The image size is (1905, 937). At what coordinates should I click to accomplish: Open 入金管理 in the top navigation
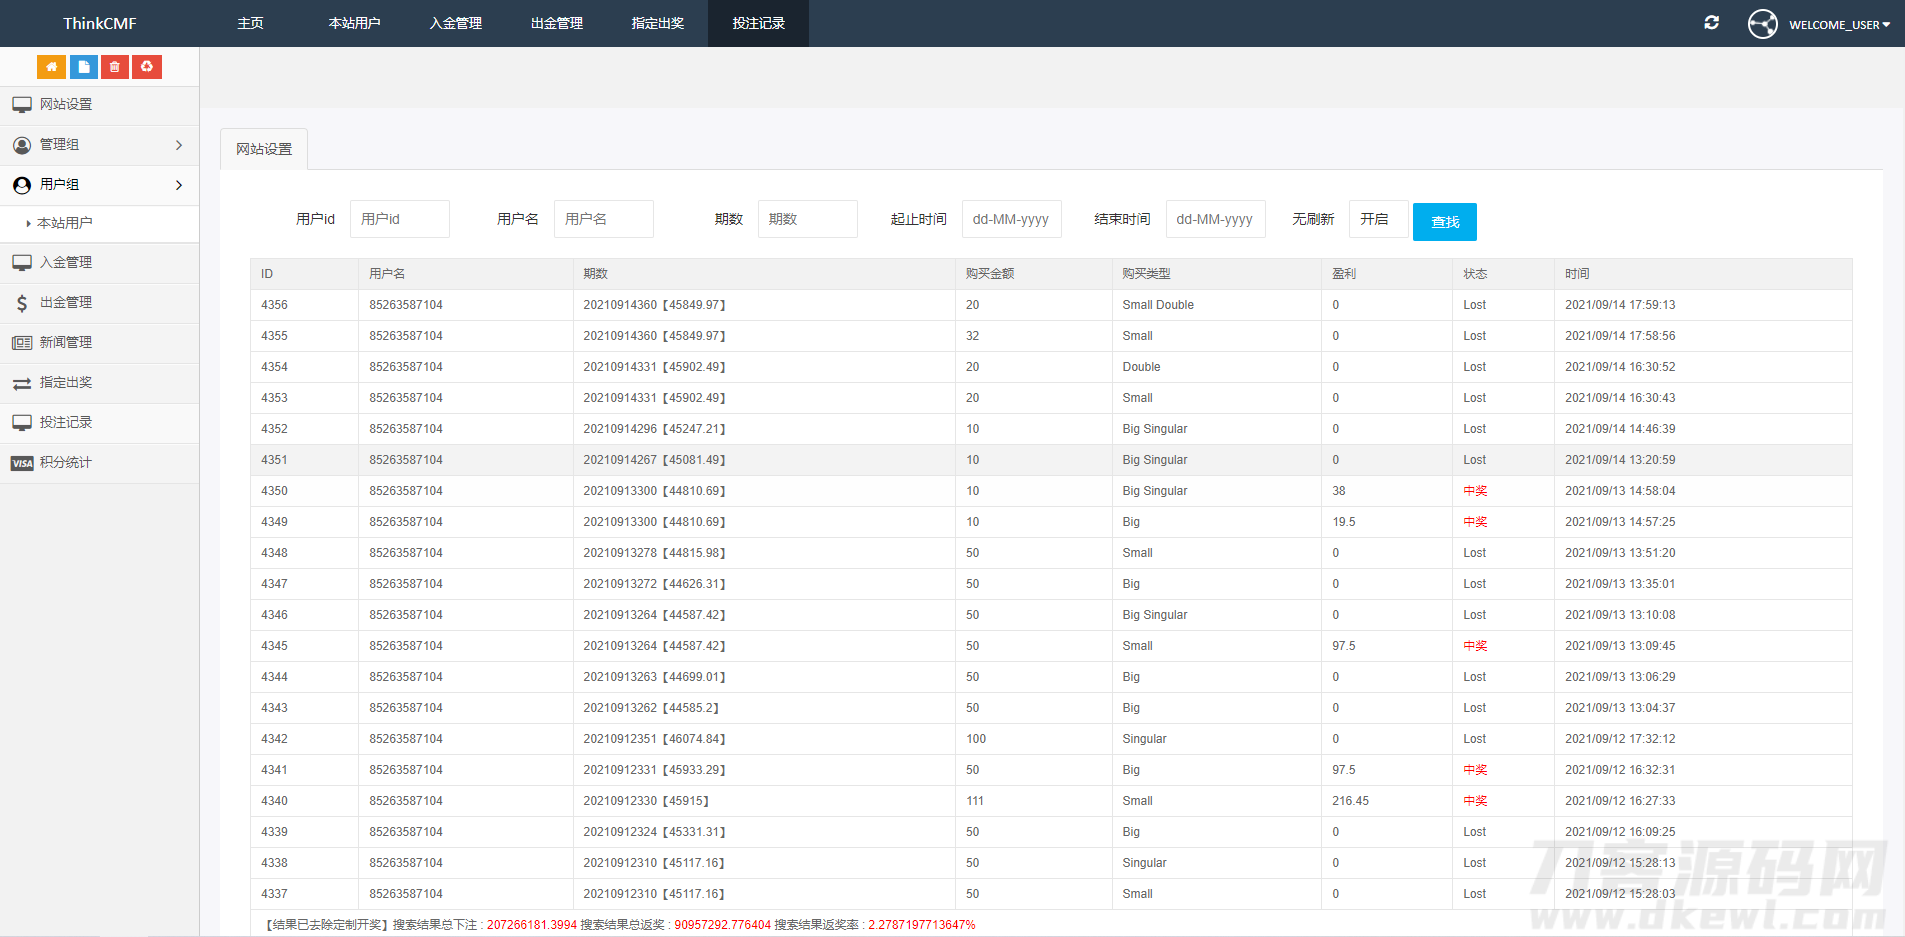(x=455, y=23)
